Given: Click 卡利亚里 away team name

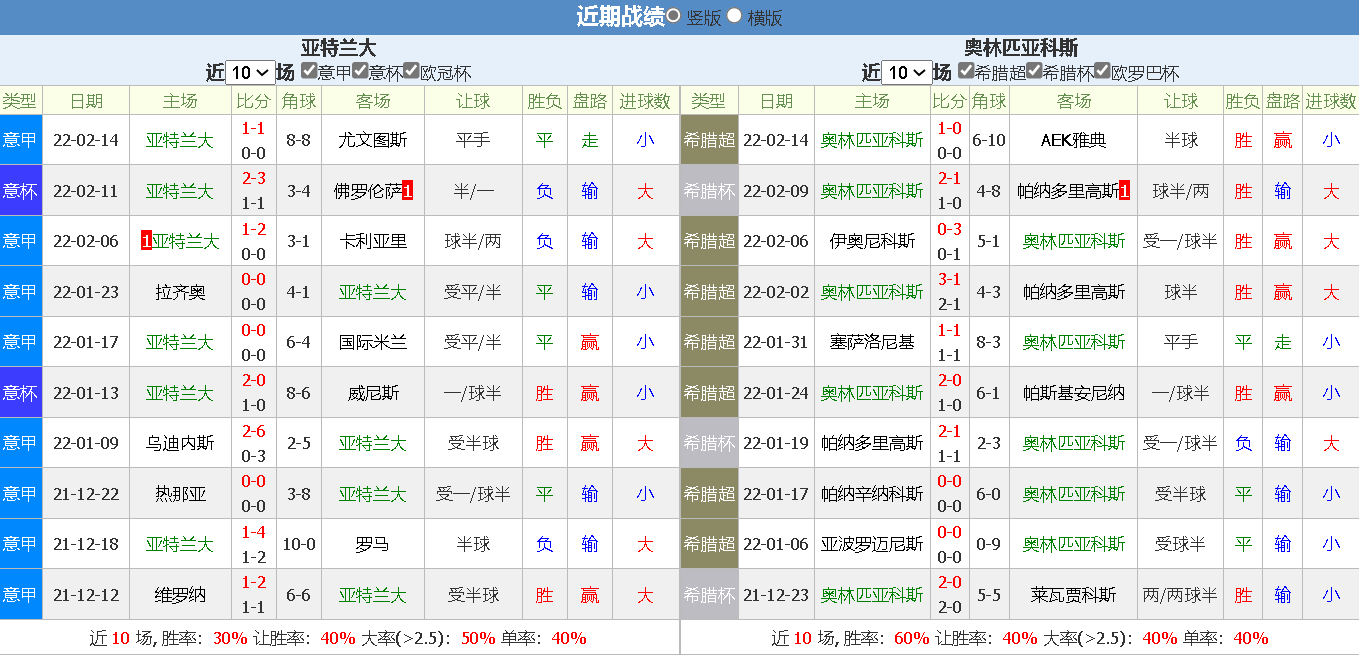Looking at the screenshot, I should coord(373,241).
